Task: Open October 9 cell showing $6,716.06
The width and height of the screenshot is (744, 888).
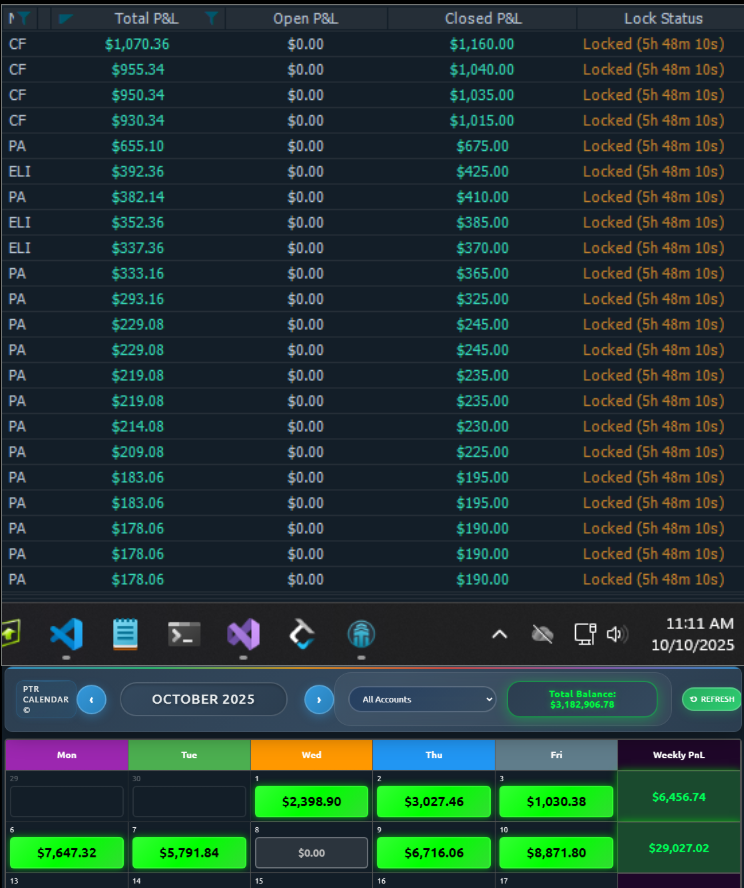Action: [x=434, y=852]
